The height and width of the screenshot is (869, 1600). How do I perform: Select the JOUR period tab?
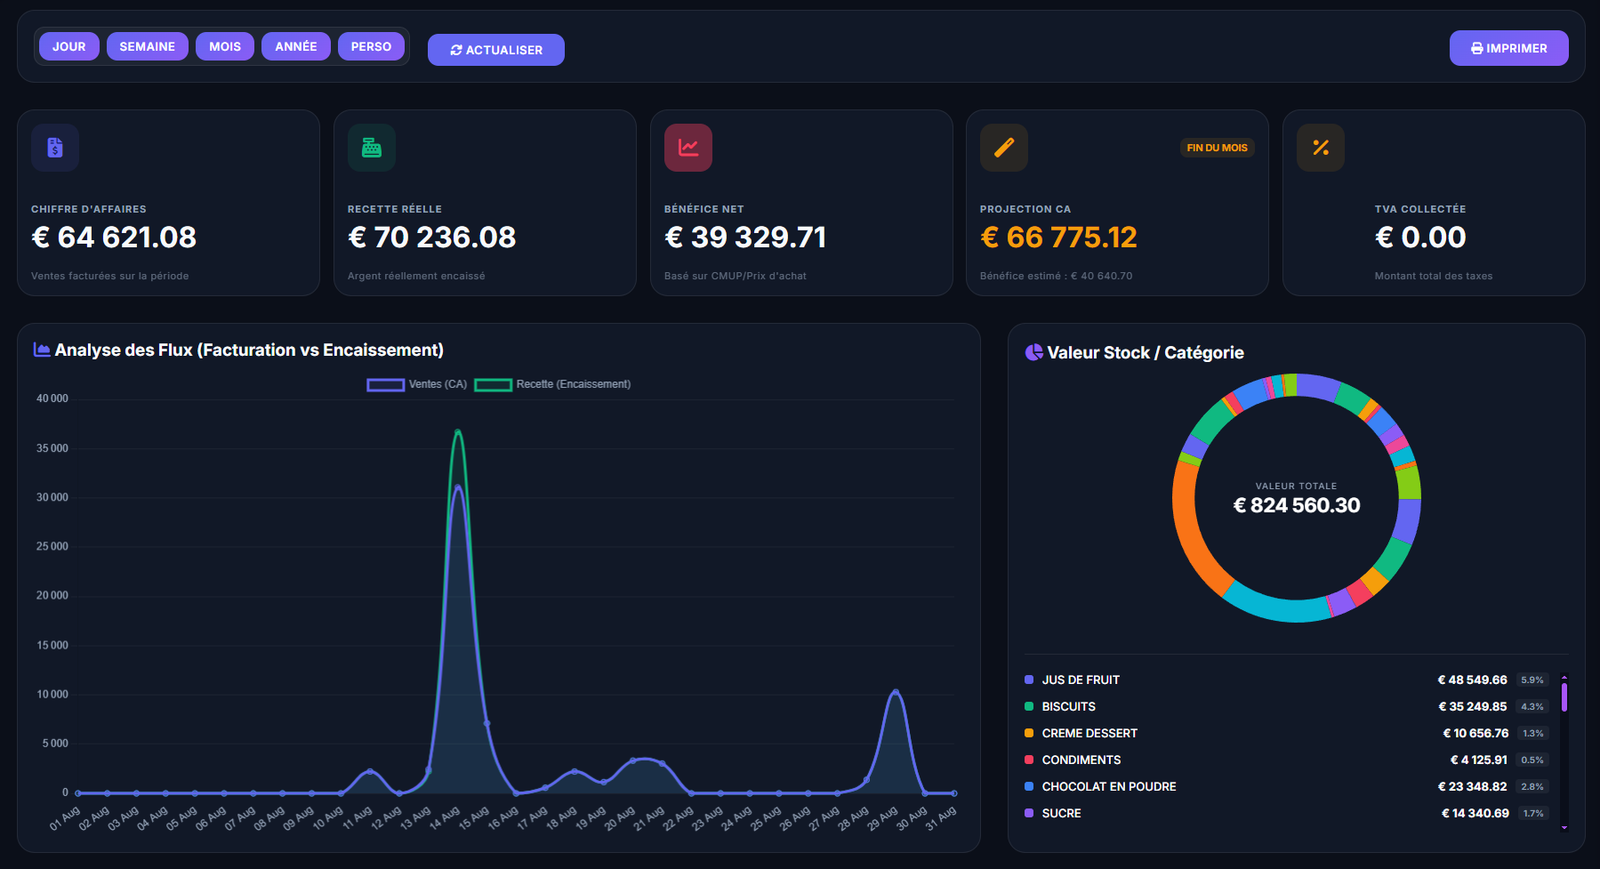69,46
